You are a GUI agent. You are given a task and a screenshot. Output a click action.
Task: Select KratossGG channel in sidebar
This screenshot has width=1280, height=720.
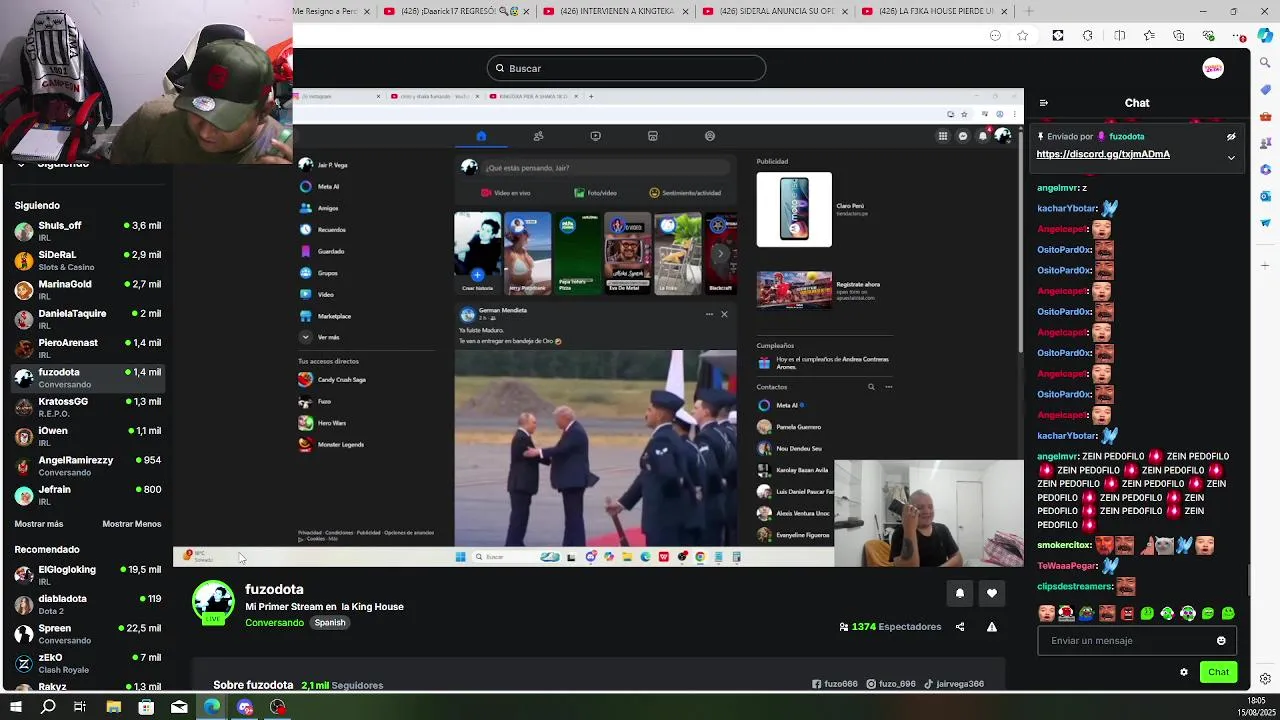tap(88, 407)
